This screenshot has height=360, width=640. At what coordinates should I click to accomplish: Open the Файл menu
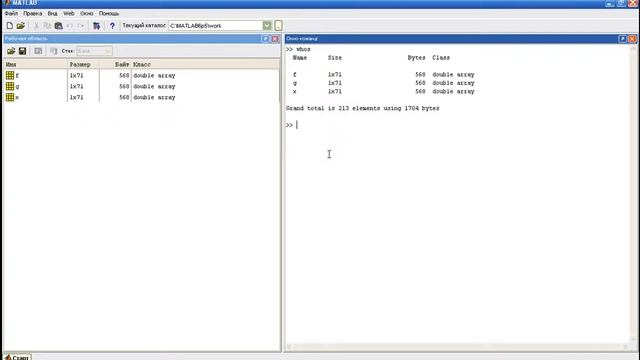click(x=11, y=13)
